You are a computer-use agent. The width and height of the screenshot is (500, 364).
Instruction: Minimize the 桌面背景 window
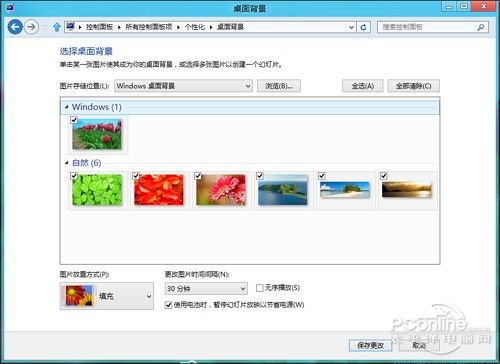(449, 6)
